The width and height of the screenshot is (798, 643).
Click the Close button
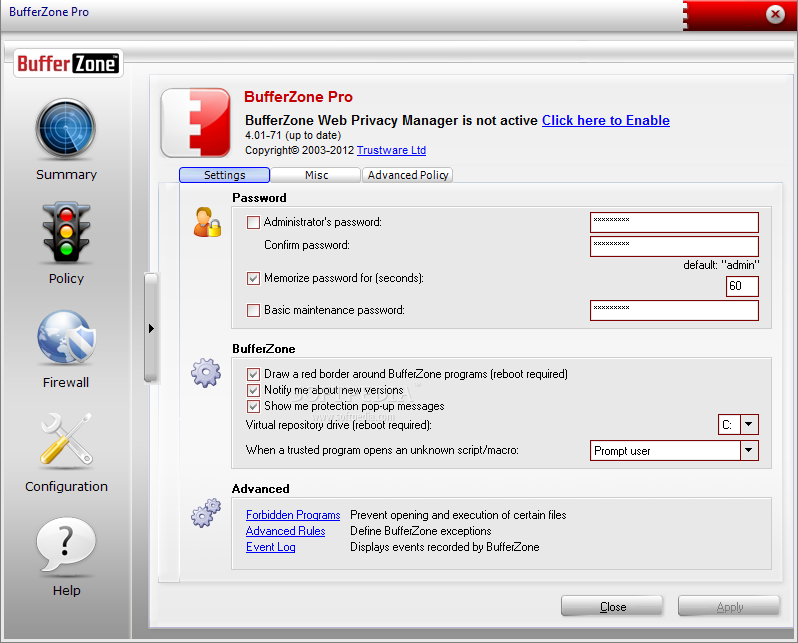click(x=612, y=607)
